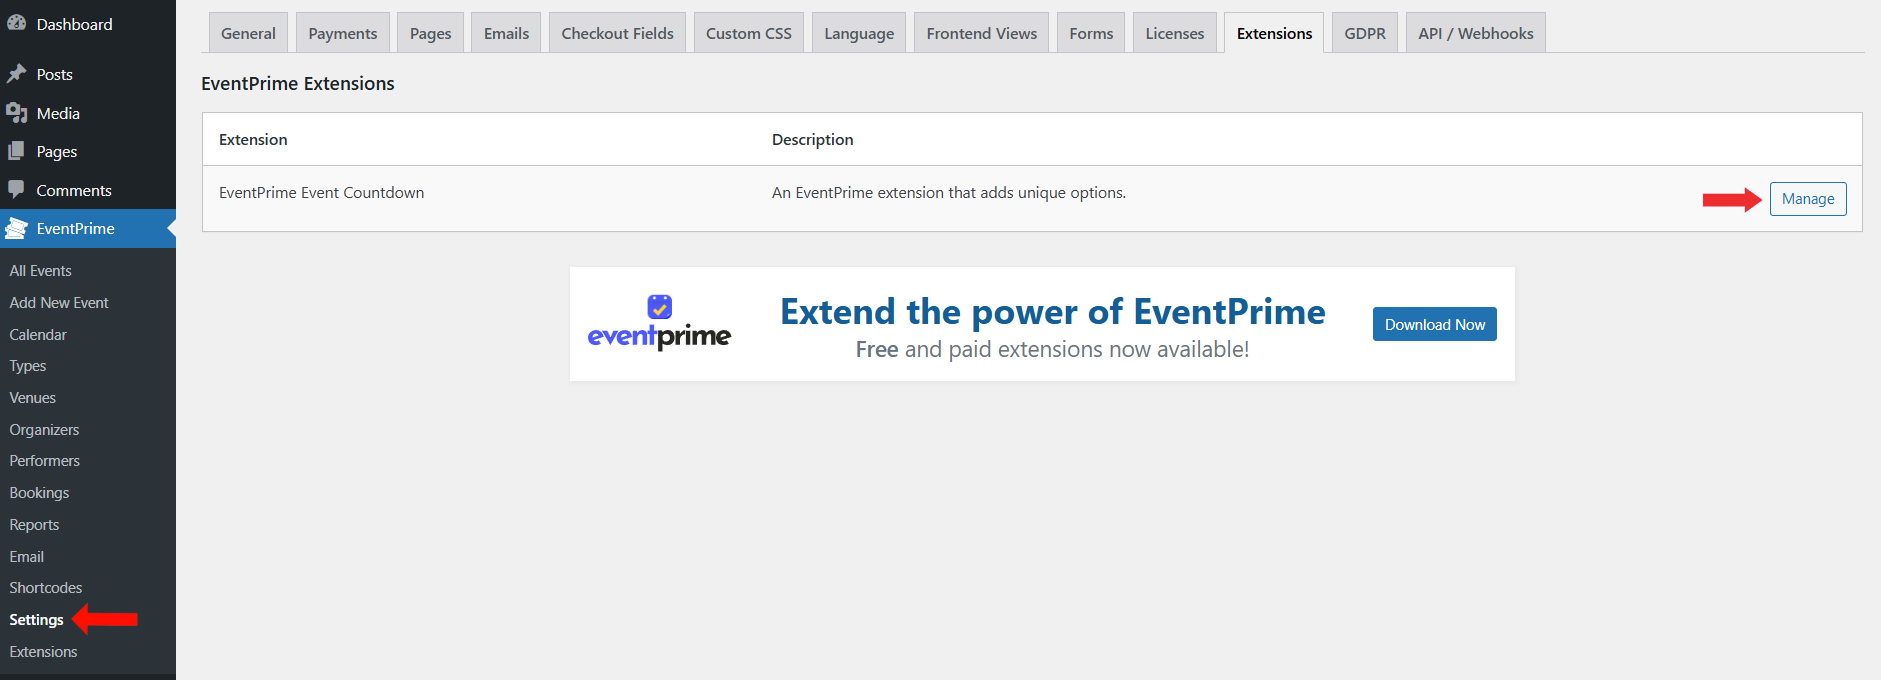Image resolution: width=1881 pixels, height=680 pixels.
Task: Click the Dashboard gauge icon
Action: point(16,23)
